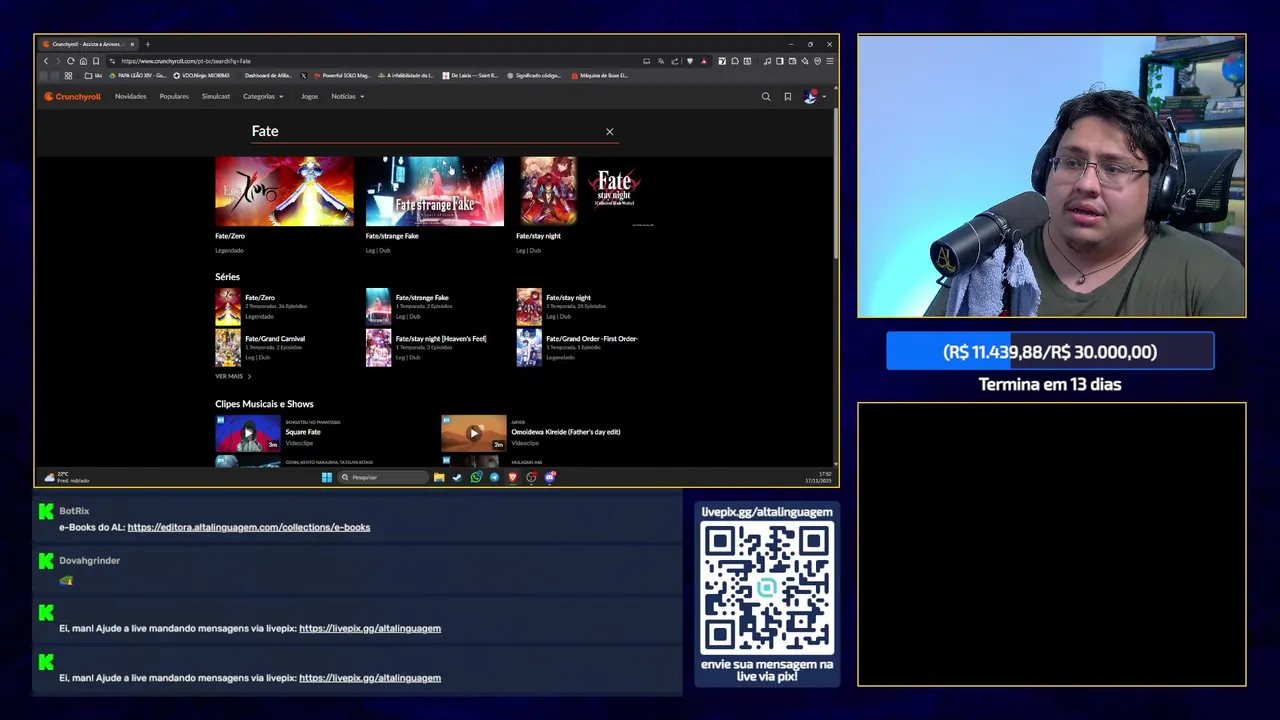Open Fate/strange Fake in the Séries list
The width and height of the screenshot is (1280, 720).
tap(408, 306)
